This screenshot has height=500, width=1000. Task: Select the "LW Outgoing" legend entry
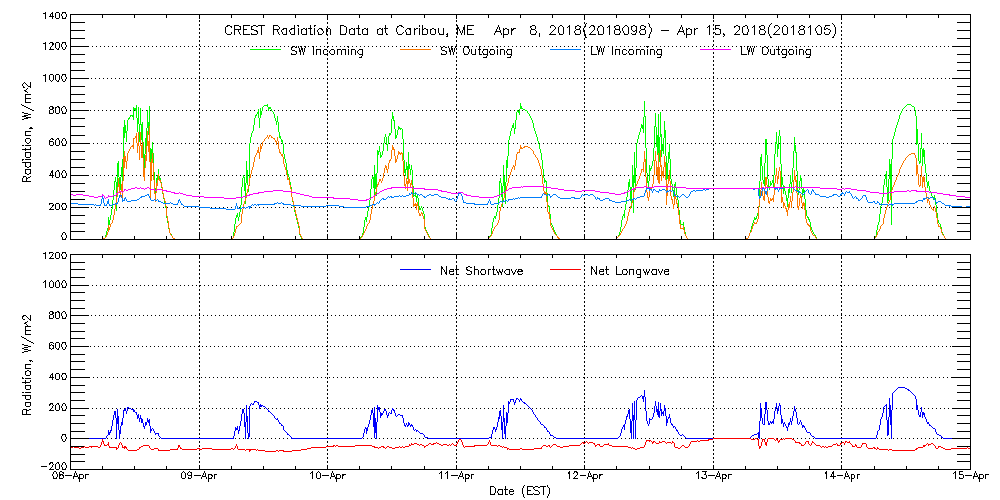[775, 52]
